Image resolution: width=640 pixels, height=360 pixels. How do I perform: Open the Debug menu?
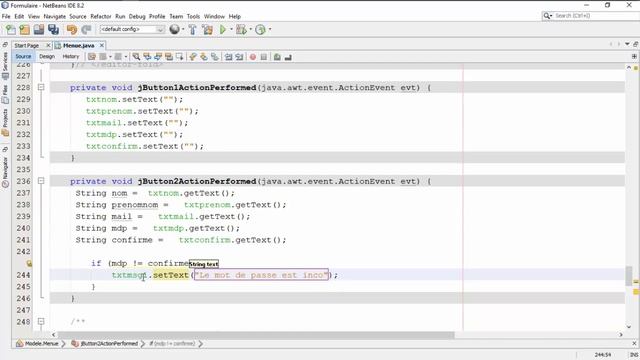(137, 16)
